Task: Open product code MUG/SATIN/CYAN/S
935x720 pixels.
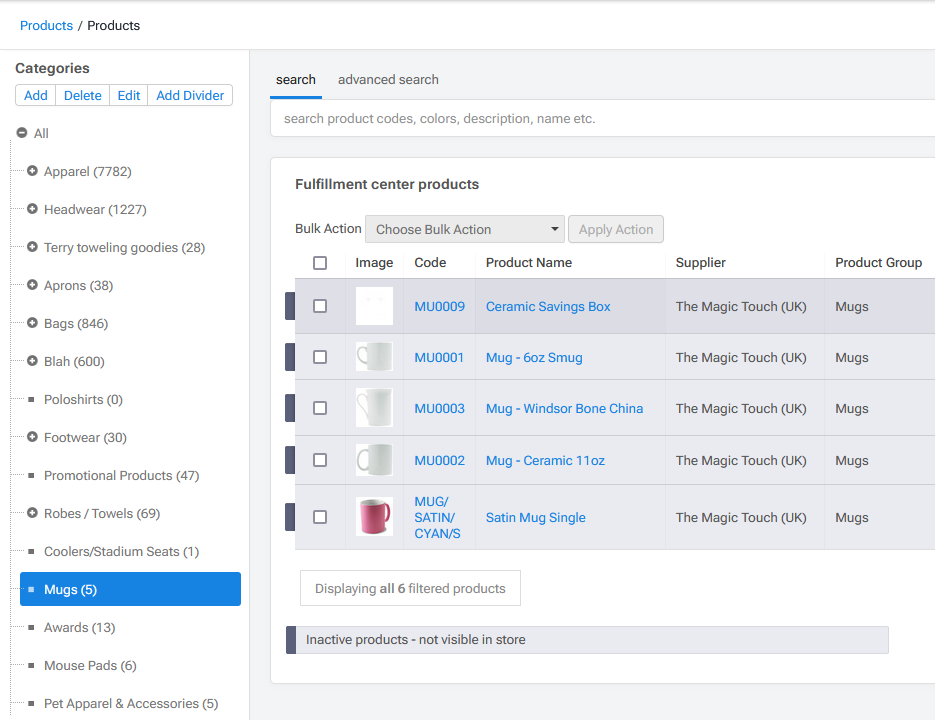Action: [x=437, y=517]
